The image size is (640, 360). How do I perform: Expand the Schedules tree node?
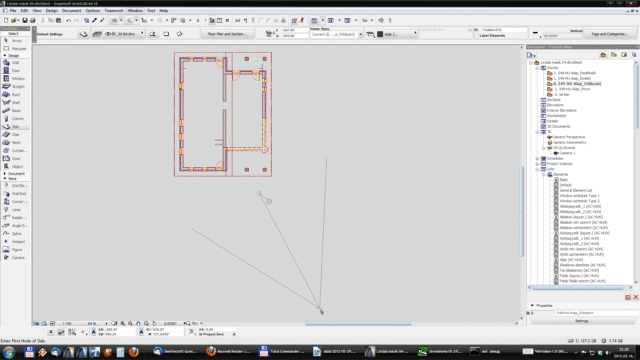[537, 158]
